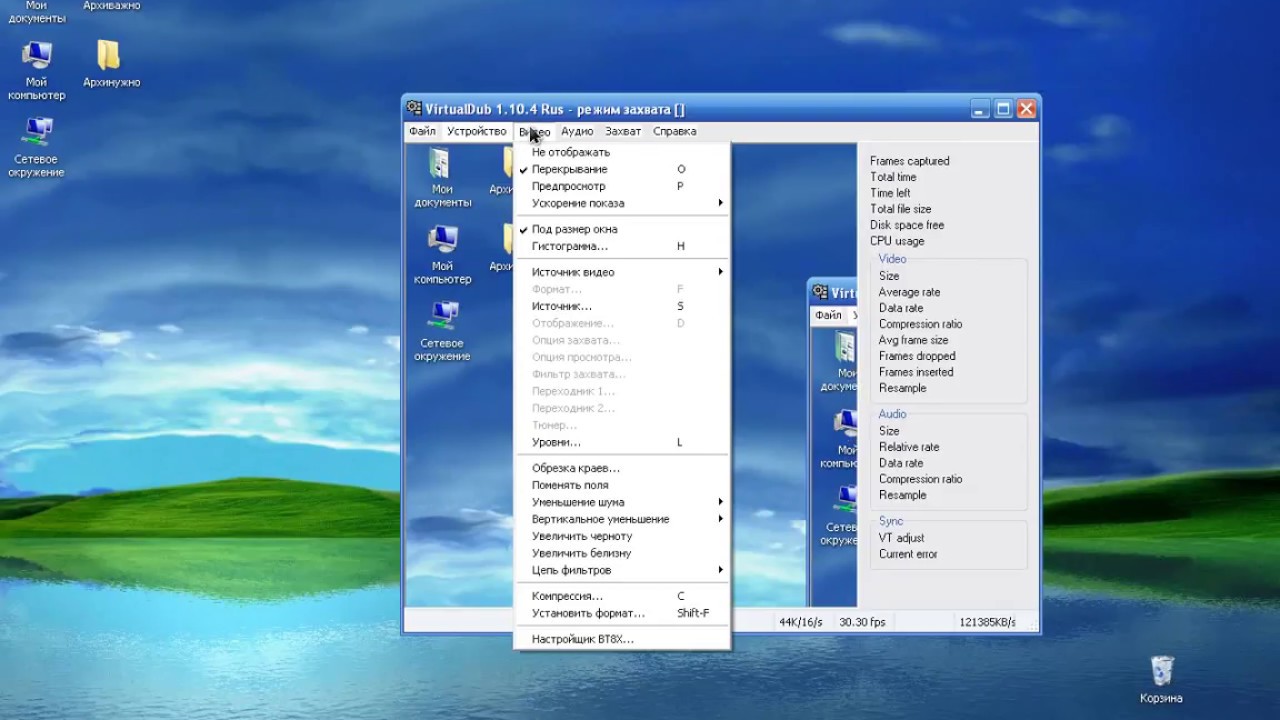The image size is (1280, 720).
Task: Click Frames dropped label in Video group
Action: coord(917,356)
